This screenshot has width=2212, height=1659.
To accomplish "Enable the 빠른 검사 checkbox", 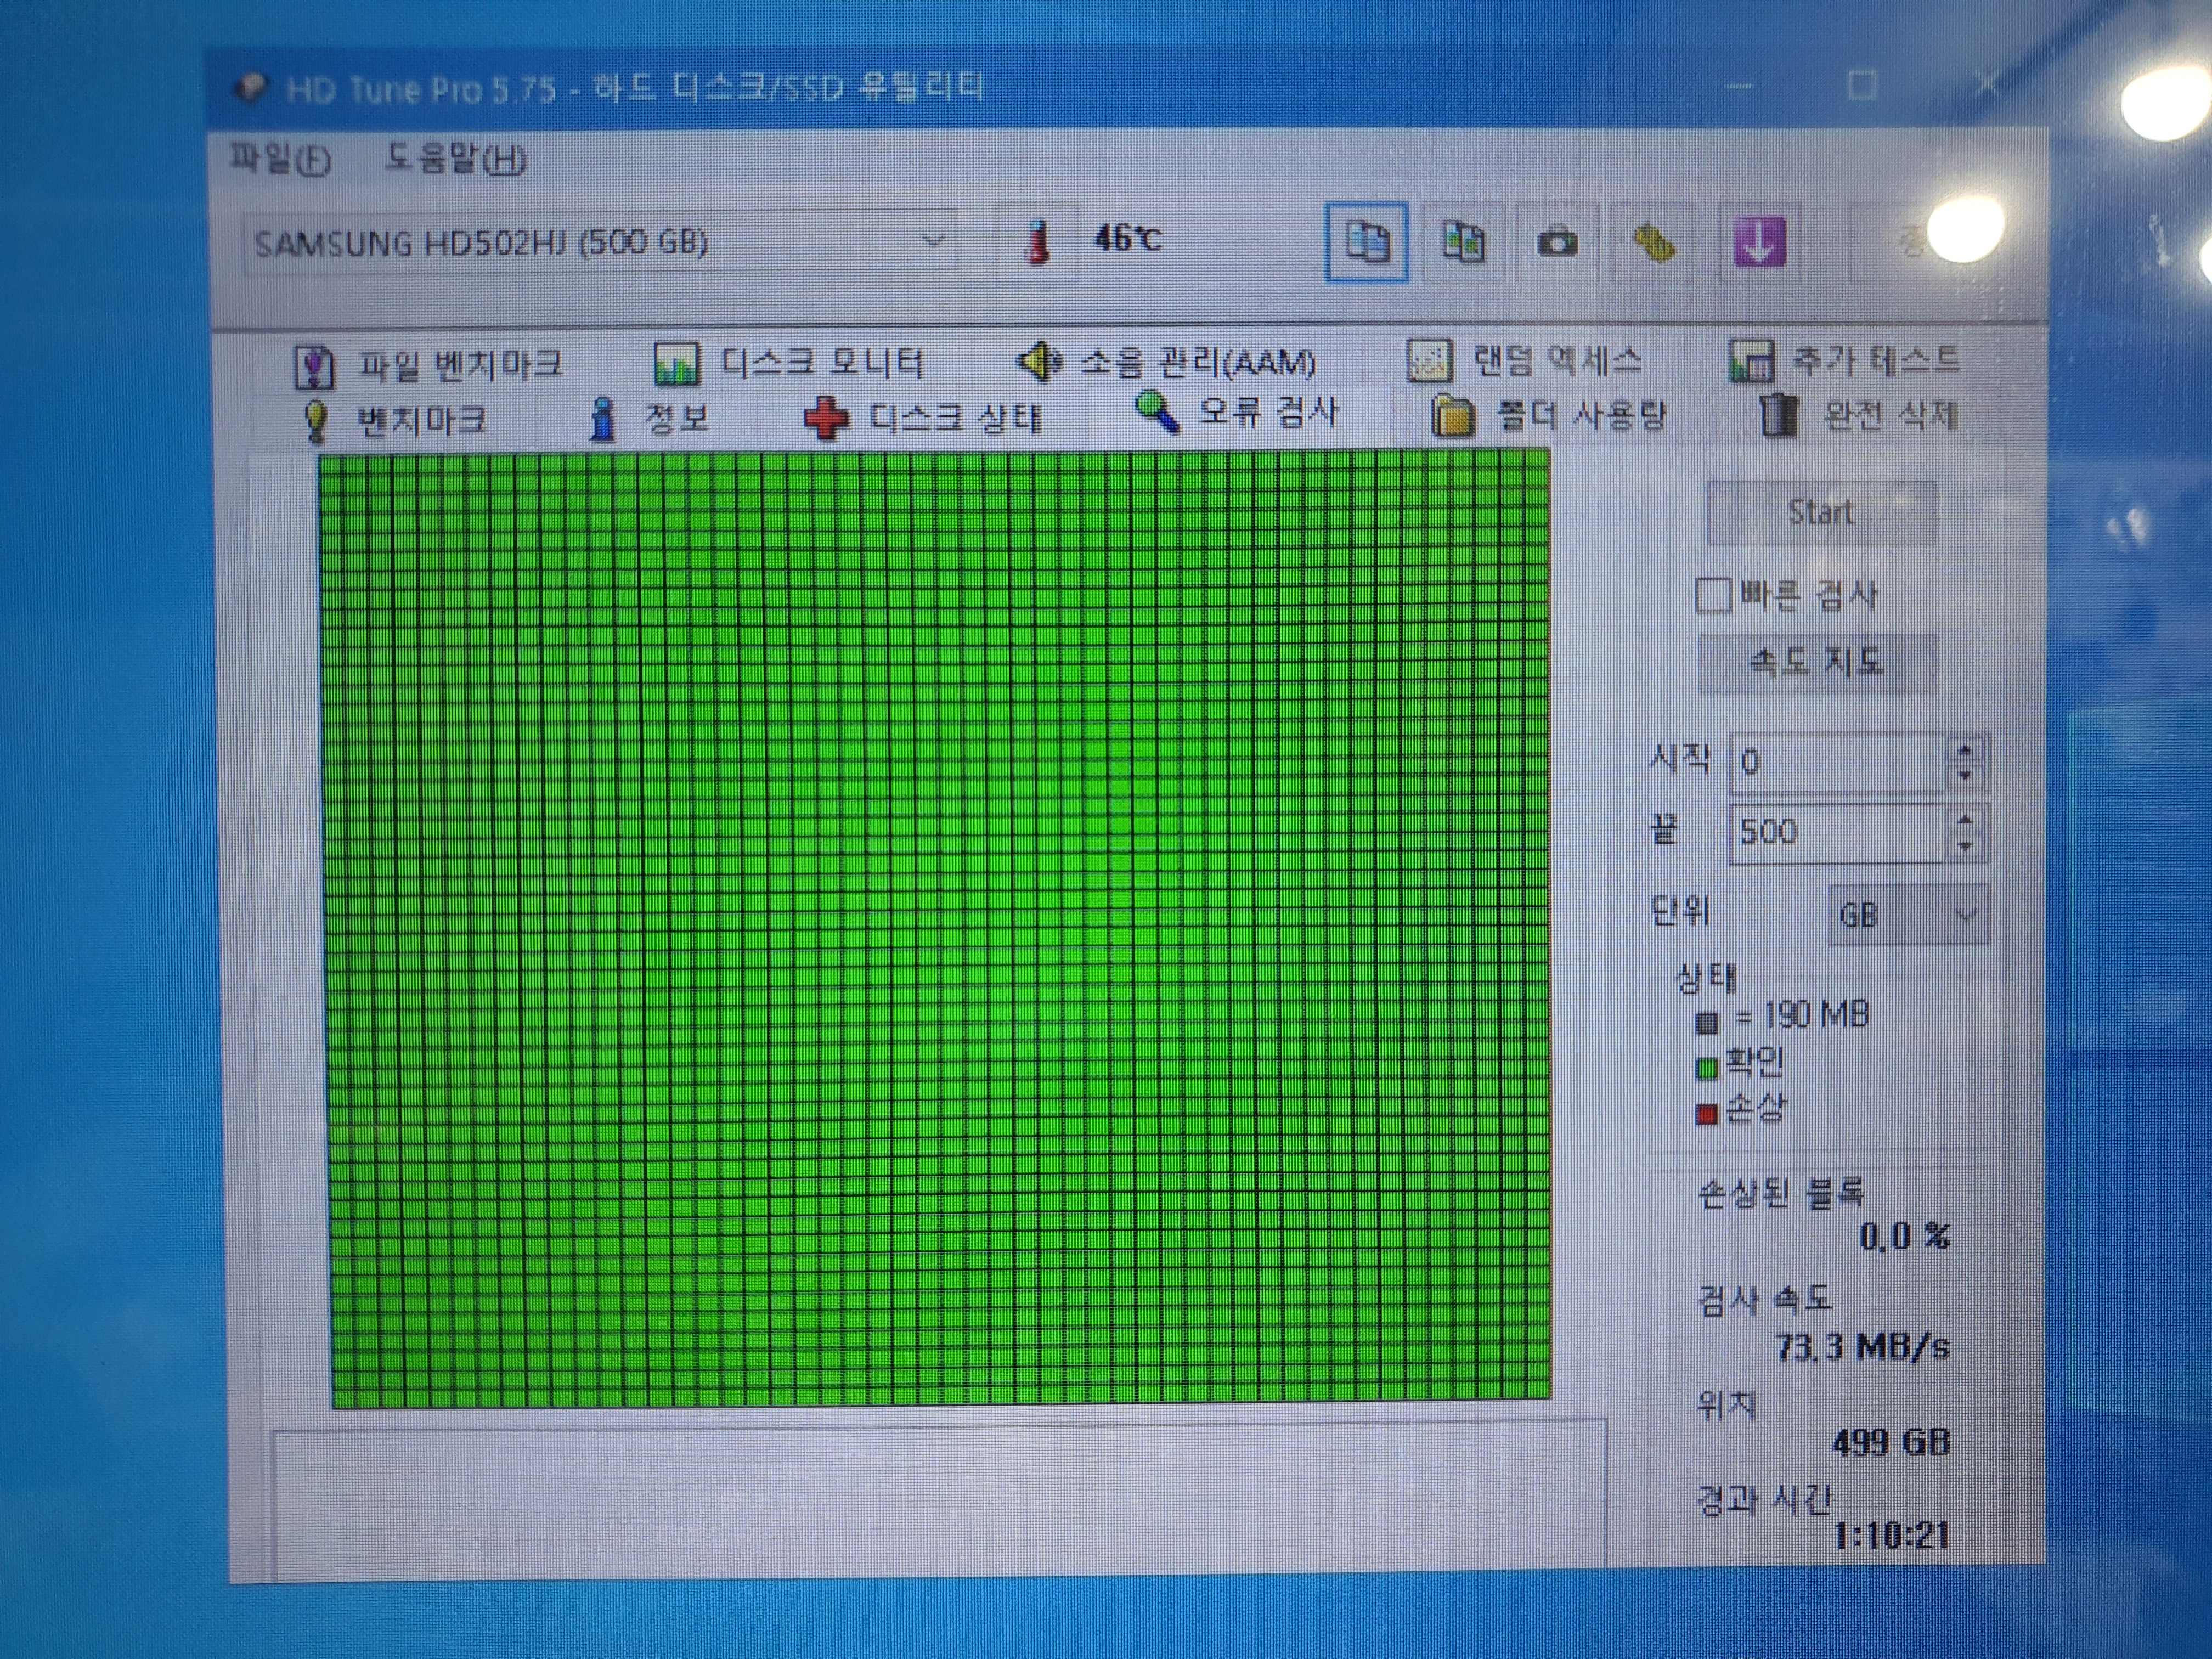I will (x=1713, y=595).
